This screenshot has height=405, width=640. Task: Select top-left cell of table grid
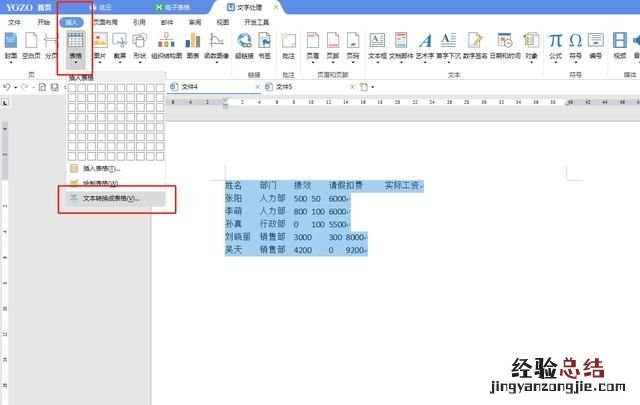click(x=72, y=88)
